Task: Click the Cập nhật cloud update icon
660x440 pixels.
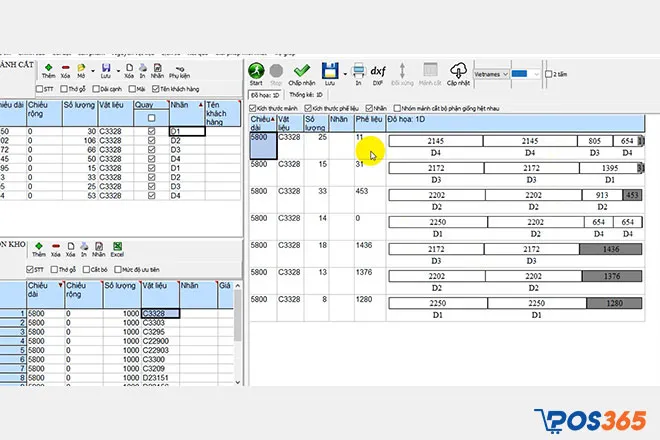Action: (x=459, y=71)
